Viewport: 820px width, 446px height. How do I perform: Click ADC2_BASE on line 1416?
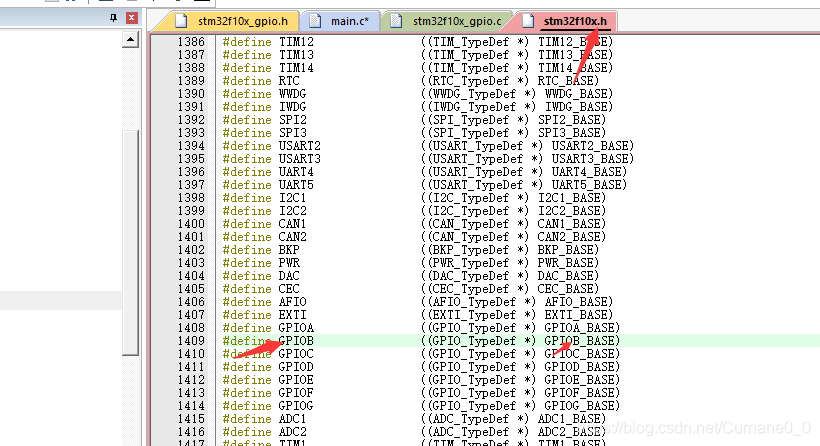(568, 432)
